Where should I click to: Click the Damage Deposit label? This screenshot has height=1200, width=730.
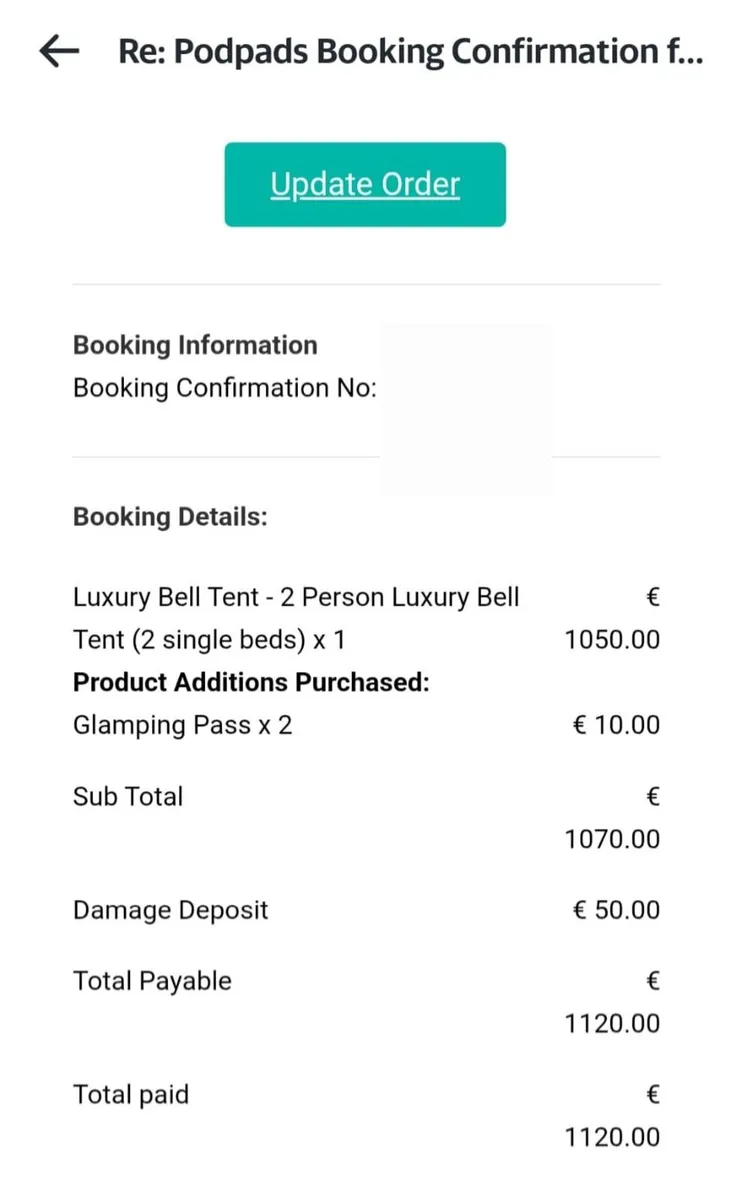(171, 910)
